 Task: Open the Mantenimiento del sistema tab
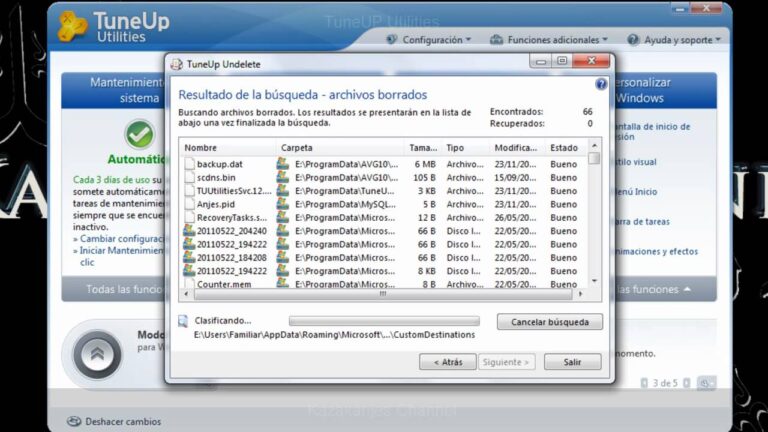coord(113,90)
